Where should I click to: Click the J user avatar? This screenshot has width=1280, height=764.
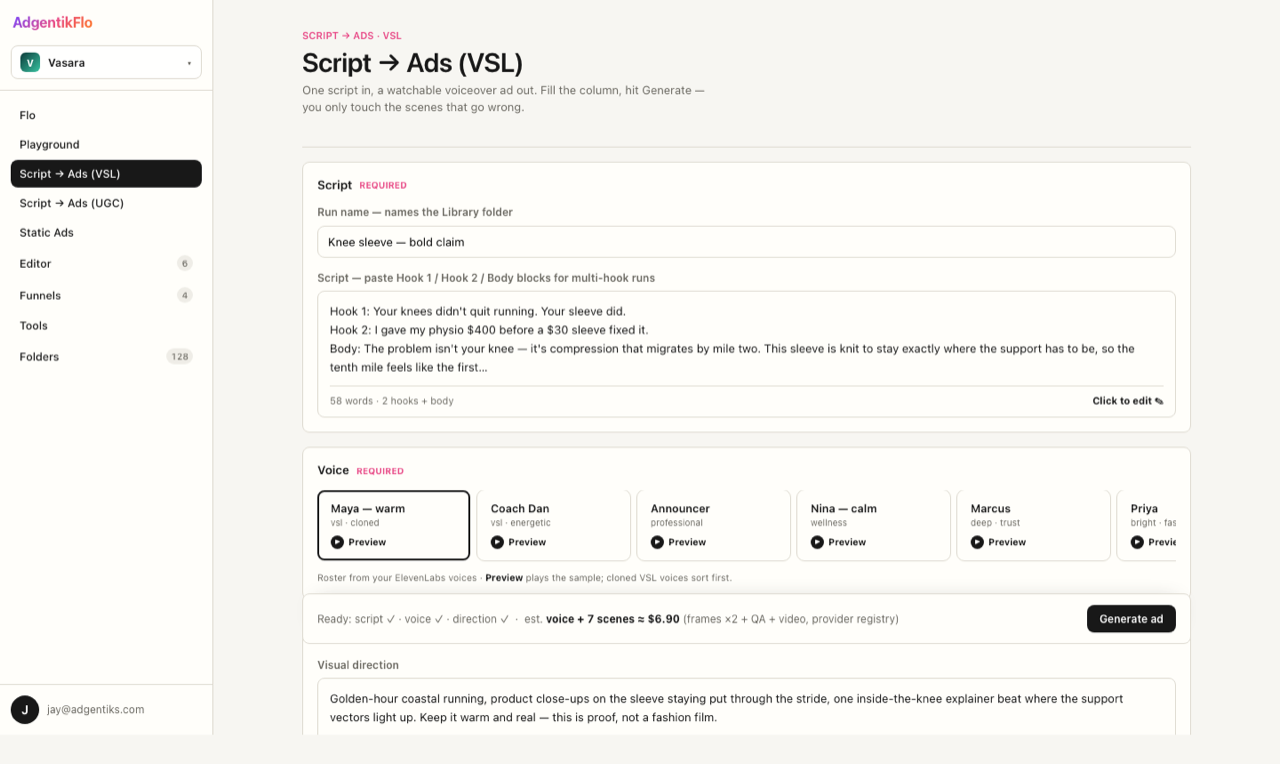click(x=25, y=710)
